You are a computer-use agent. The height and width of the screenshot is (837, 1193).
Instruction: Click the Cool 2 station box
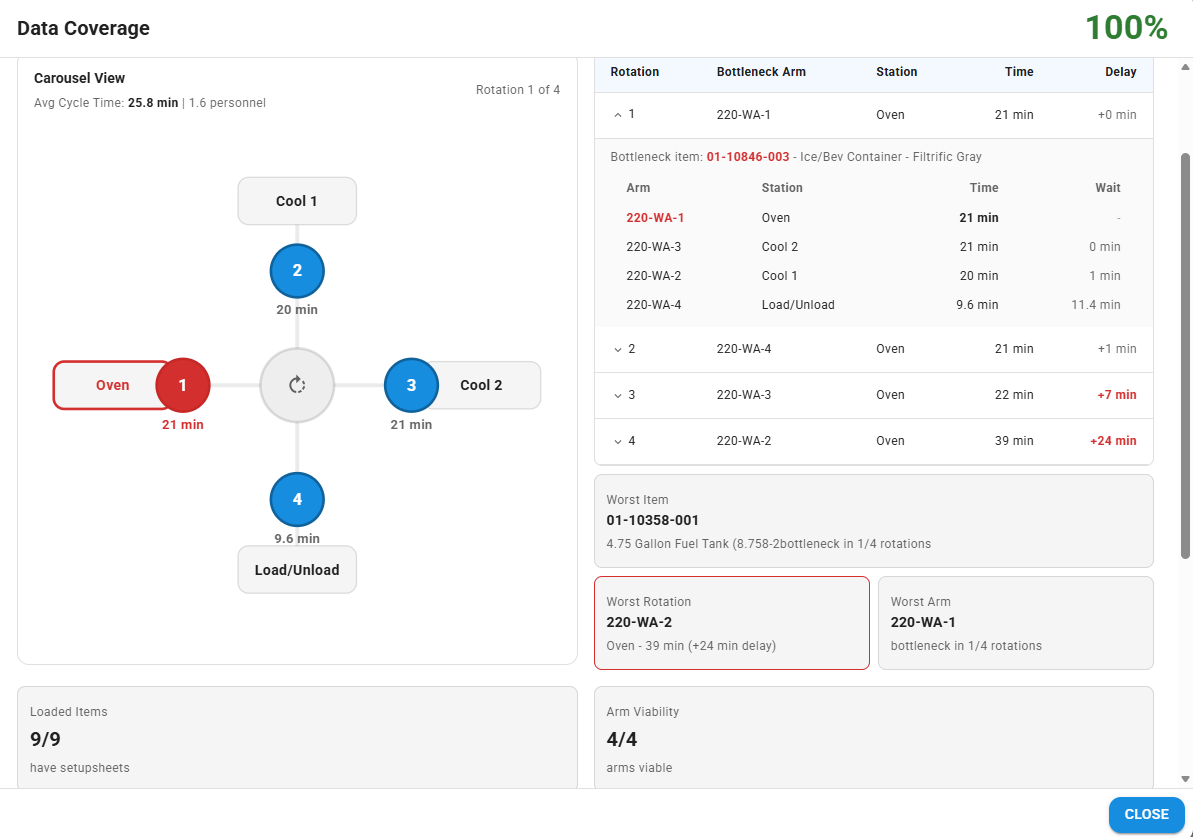tap(481, 385)
